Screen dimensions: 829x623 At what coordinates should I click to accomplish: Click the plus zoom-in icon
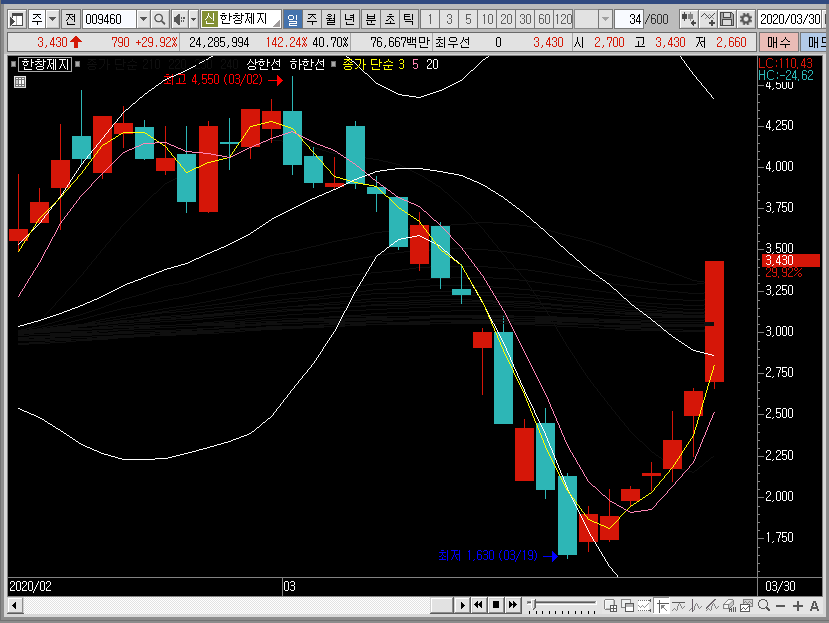pos(798,606)
